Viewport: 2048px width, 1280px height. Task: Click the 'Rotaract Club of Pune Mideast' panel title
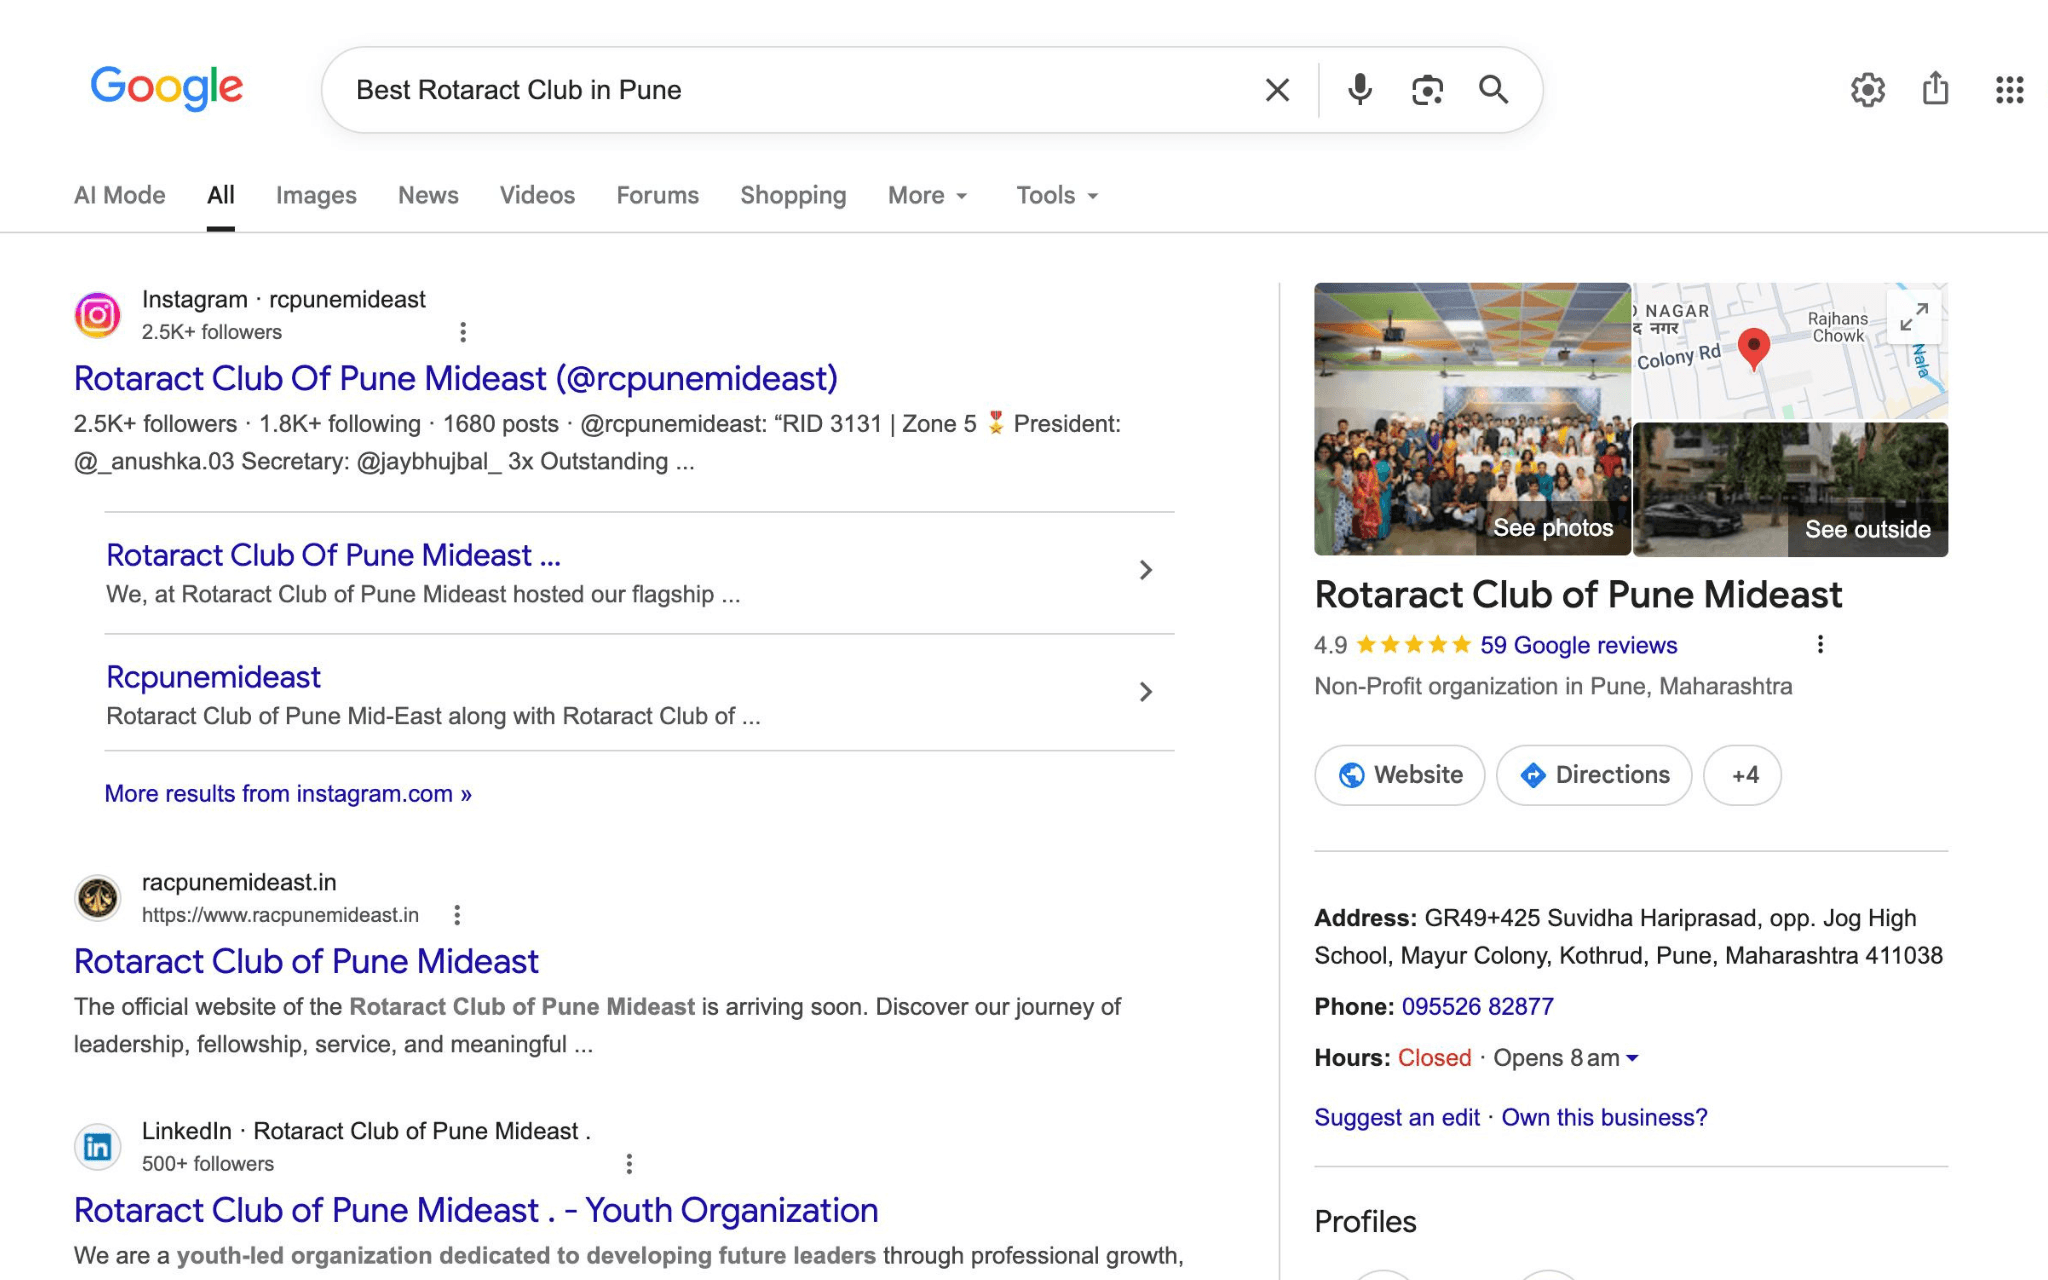[1578, 595]
